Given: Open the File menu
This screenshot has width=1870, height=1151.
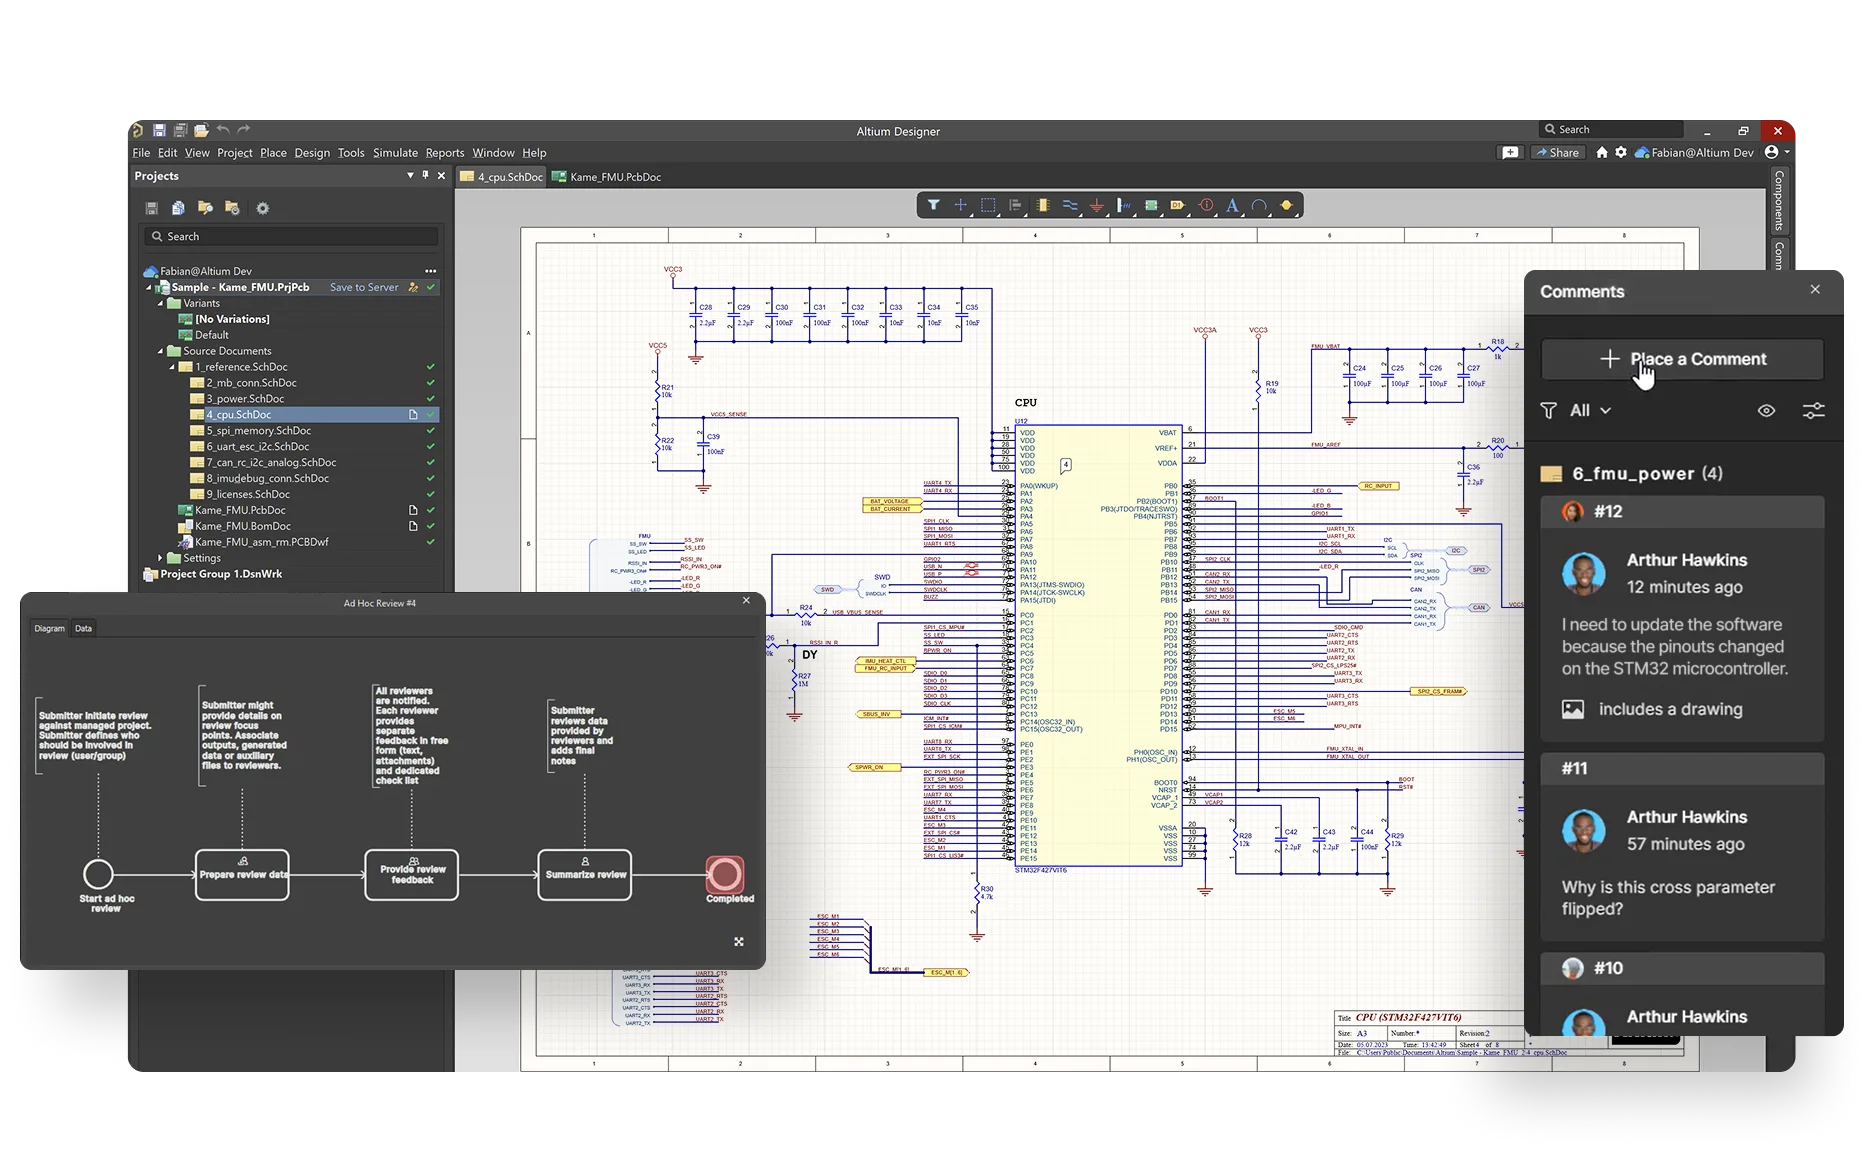Looking at the screenshot, I should click(141, 153).
